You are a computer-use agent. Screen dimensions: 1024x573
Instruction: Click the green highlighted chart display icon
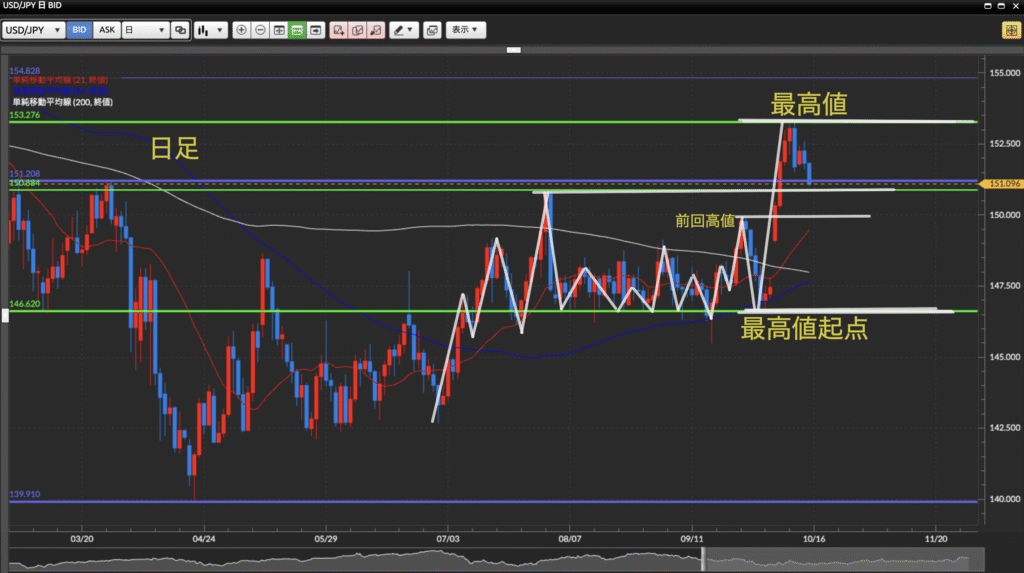pos(297,30)
